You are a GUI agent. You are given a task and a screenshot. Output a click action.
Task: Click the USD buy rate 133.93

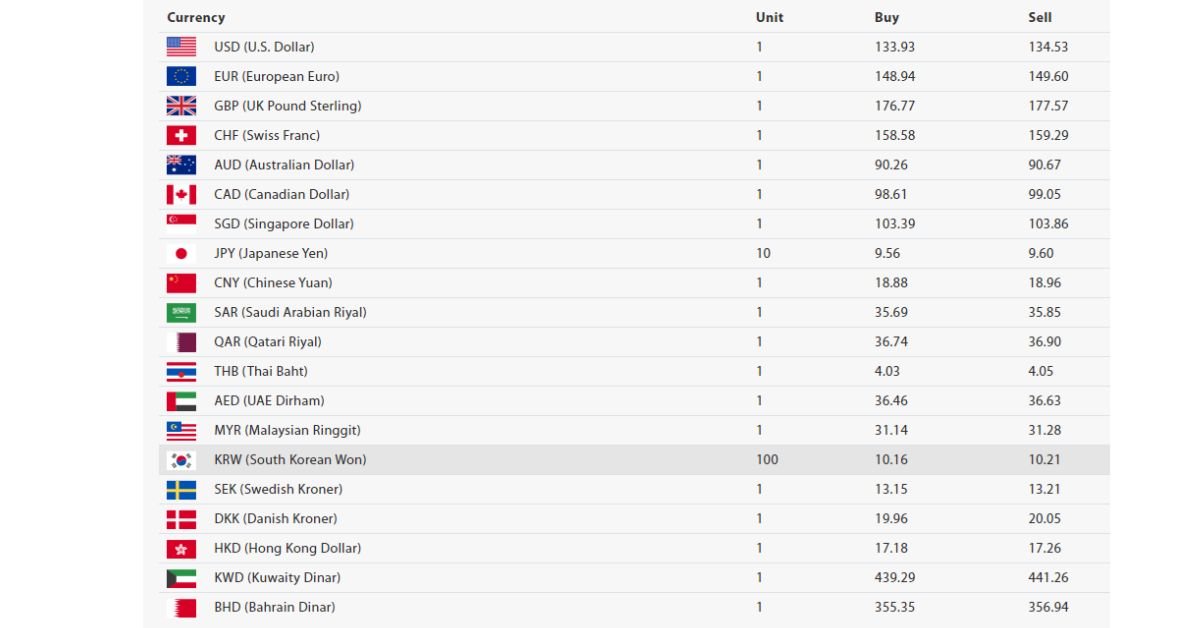pos(895,47)
